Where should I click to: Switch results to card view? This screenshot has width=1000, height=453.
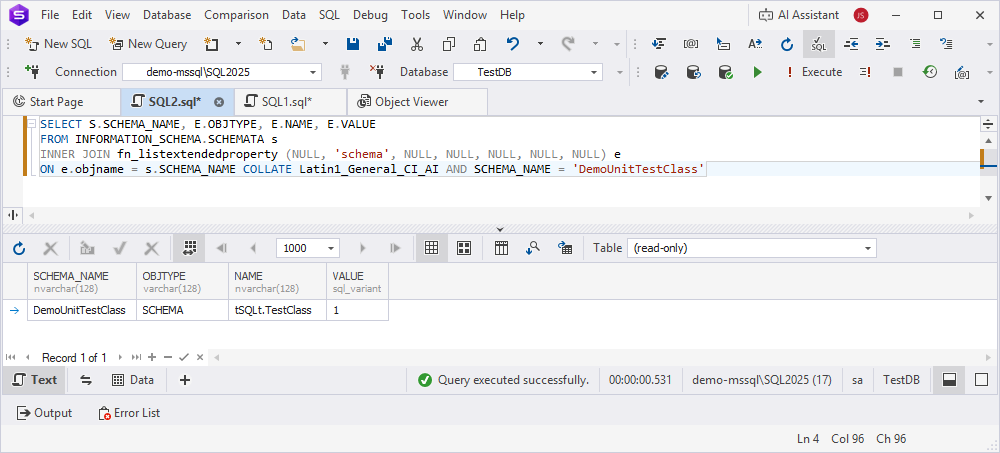click(x=464, y=248)
